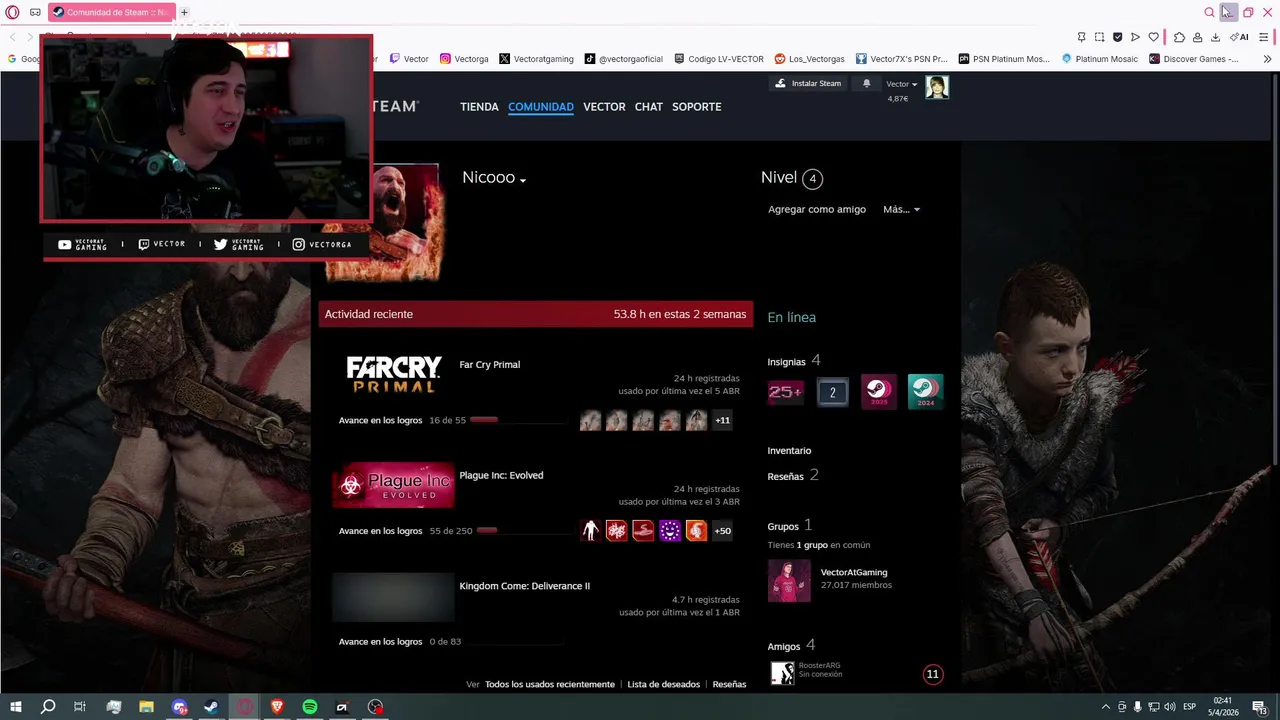The image size is (1280, 720).
Task: Open the Far Cry Primal game logo
Action: click(393, 375)
